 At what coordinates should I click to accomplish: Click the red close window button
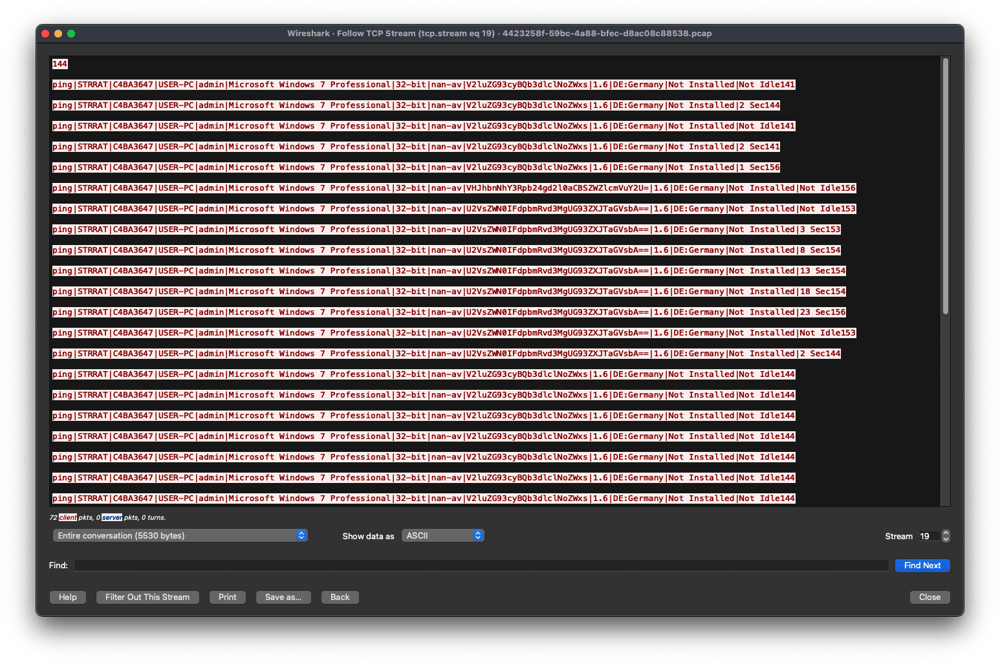pos(46,33)
